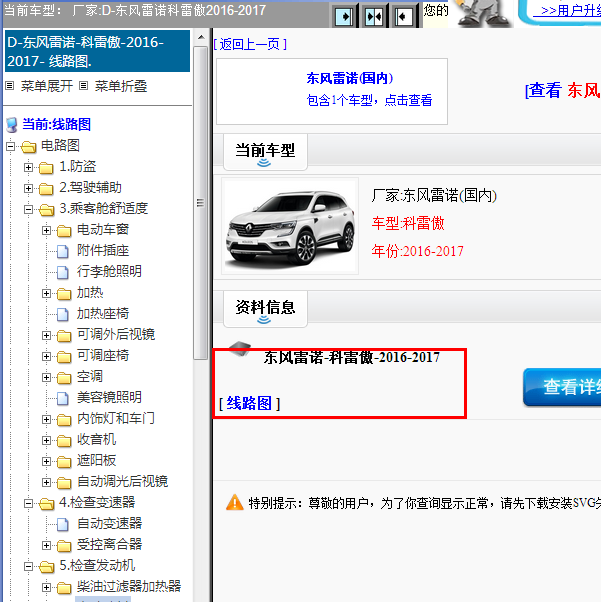The image size is (601, 602).
Task: Expand the 收音机 folder
Action: tap(46, 440)
